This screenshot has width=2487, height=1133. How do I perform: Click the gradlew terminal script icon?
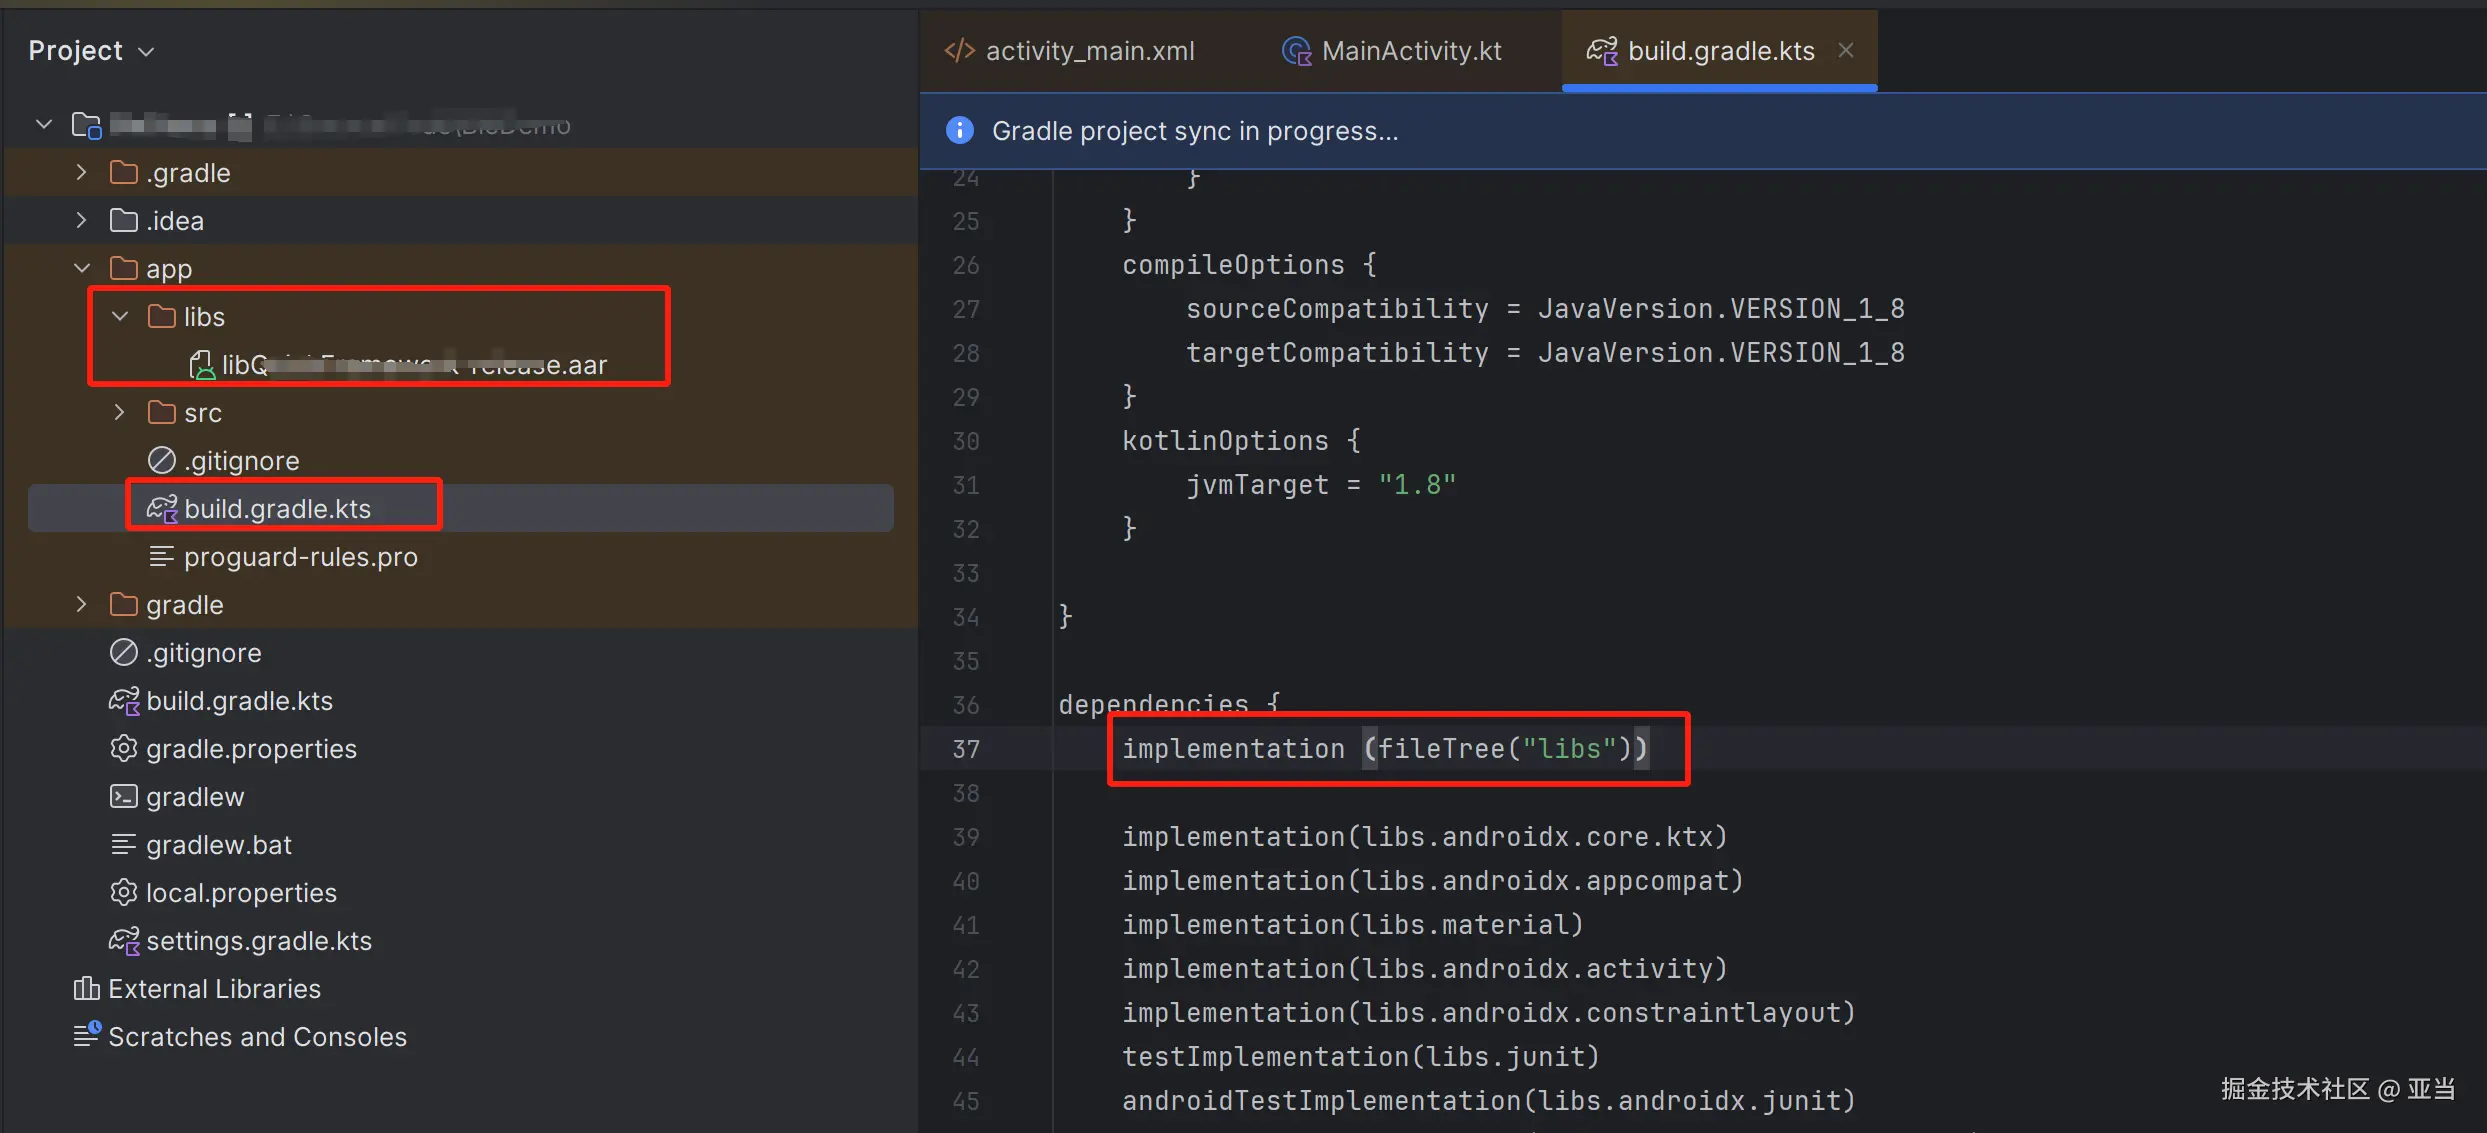pyautogui.click(x=123, y=796)
